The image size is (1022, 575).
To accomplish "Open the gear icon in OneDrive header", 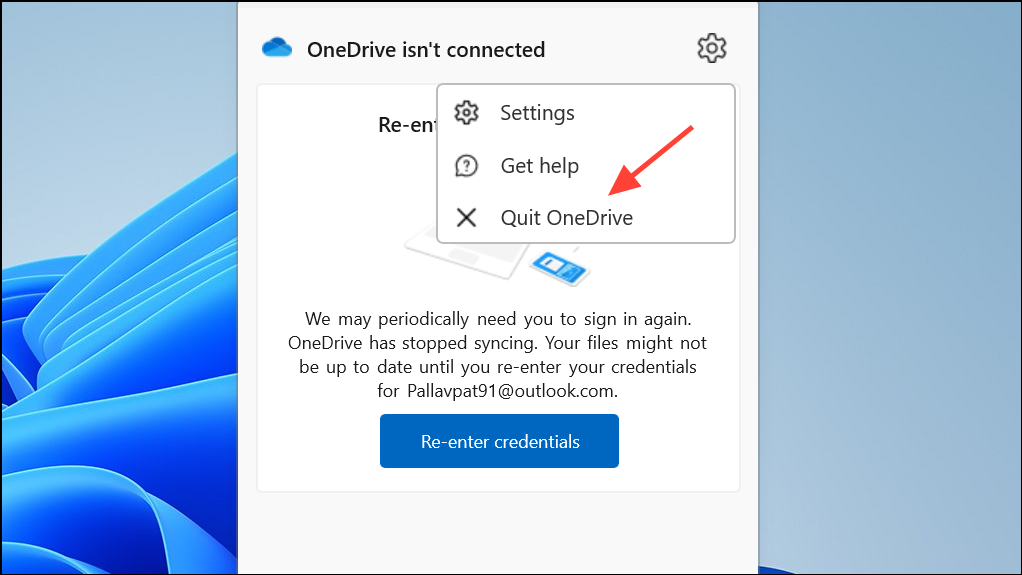I will point(711,48).
